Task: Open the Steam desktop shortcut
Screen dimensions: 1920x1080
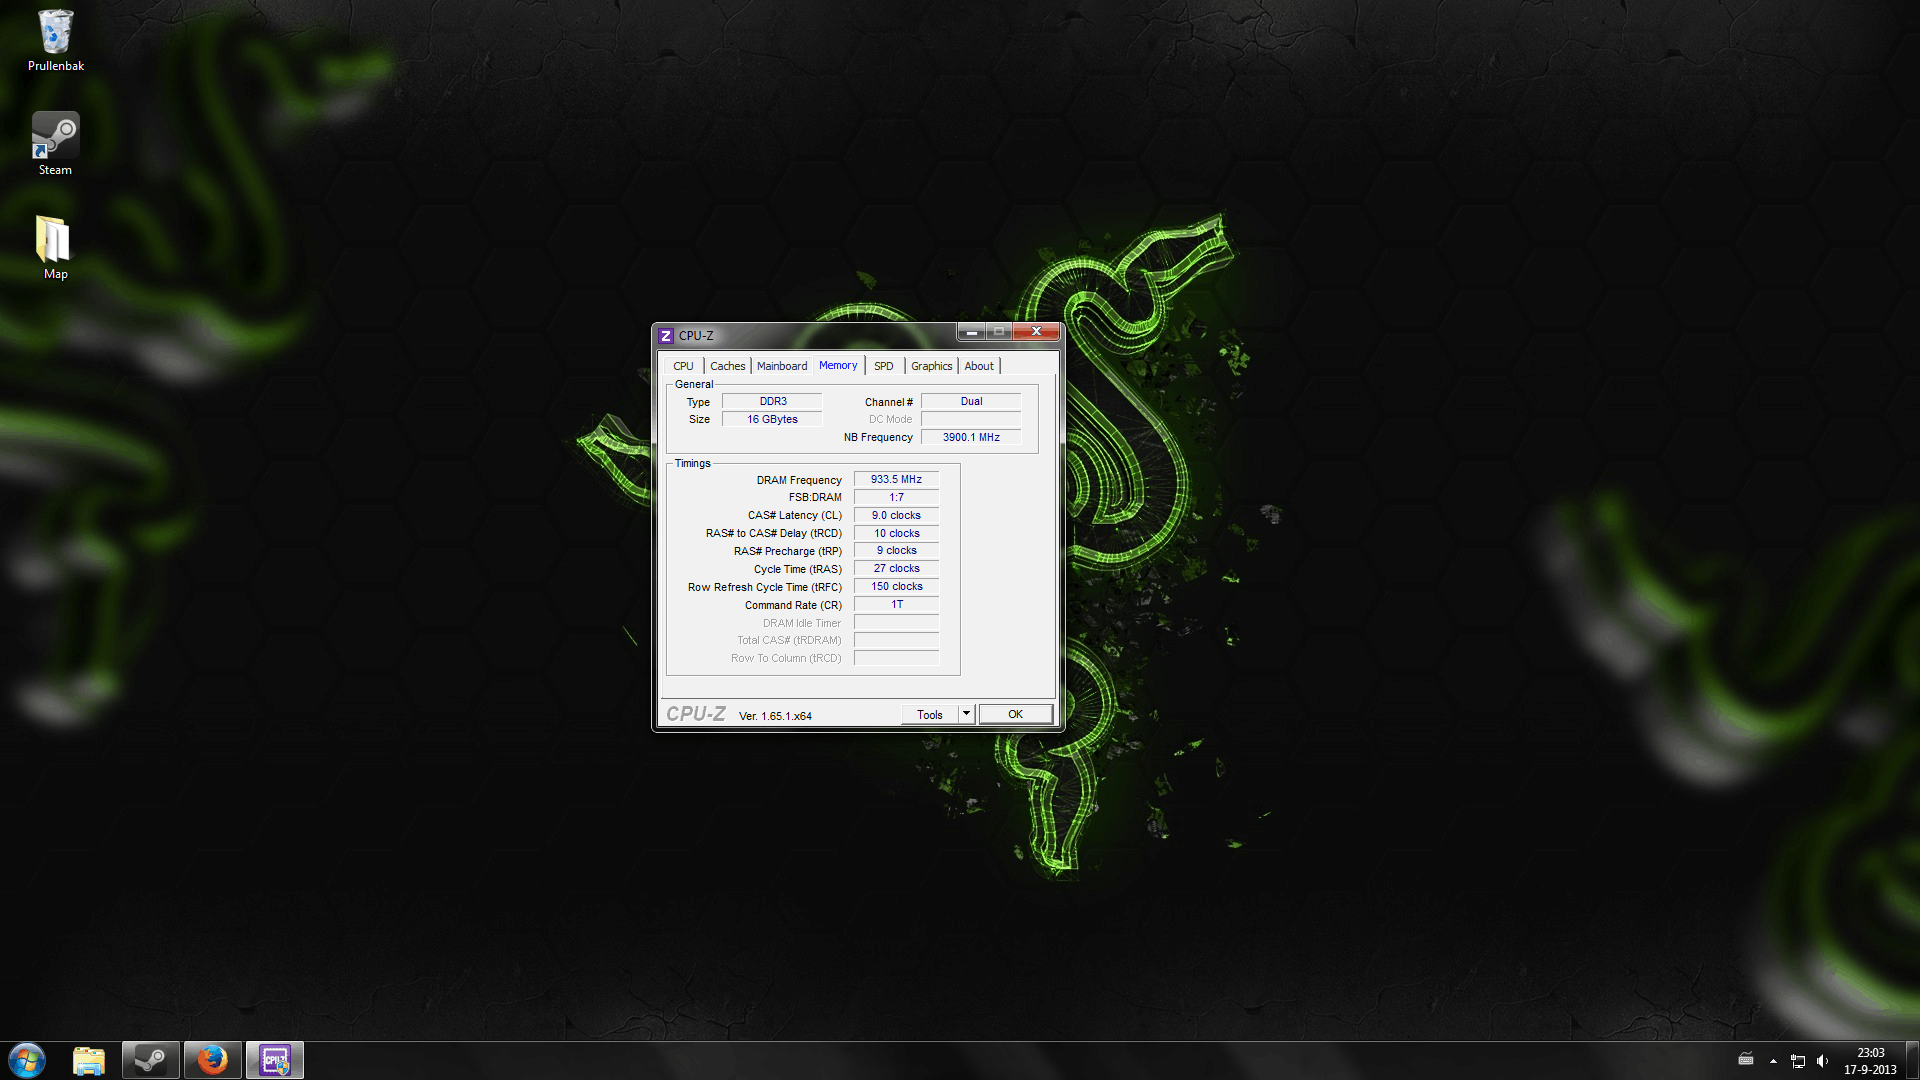Action: (55, 143)
